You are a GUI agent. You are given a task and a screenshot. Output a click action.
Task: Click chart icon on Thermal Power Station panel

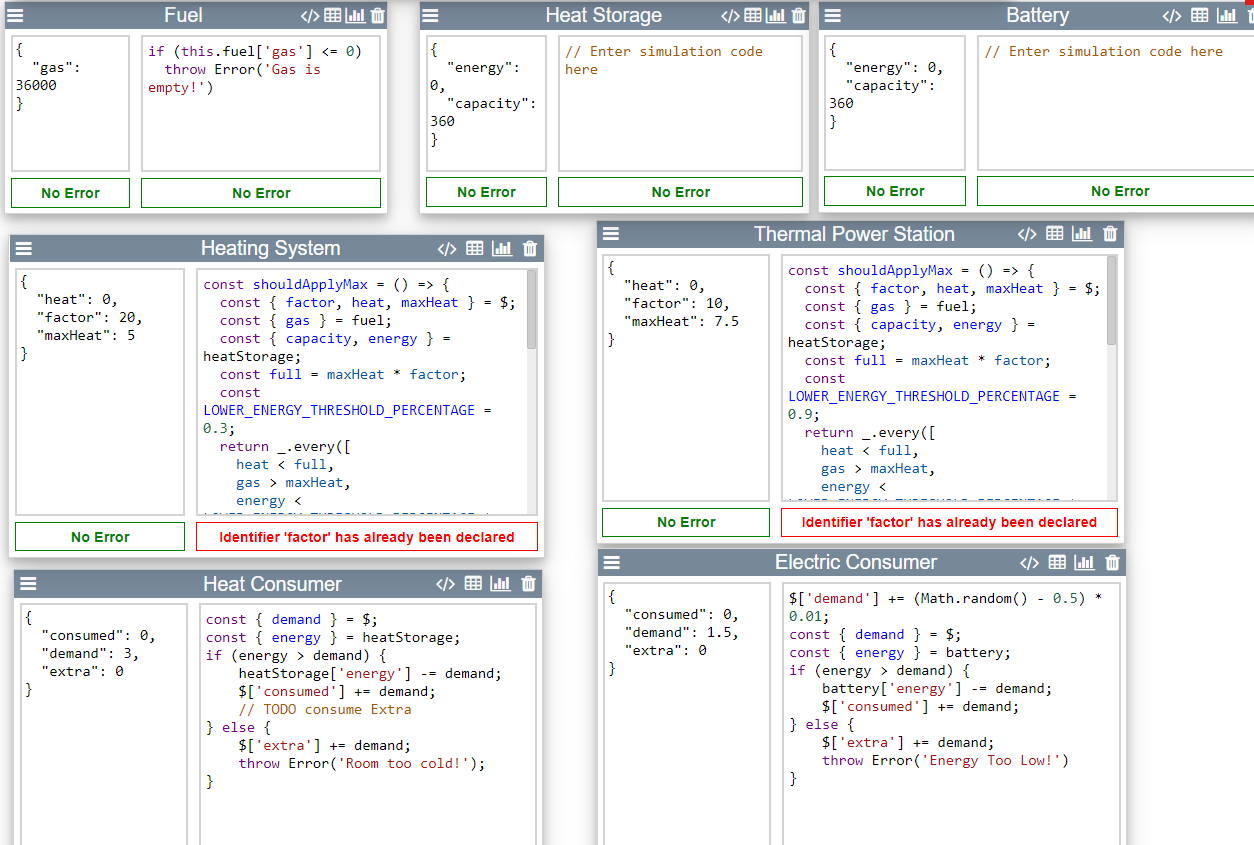(1082, 234)
